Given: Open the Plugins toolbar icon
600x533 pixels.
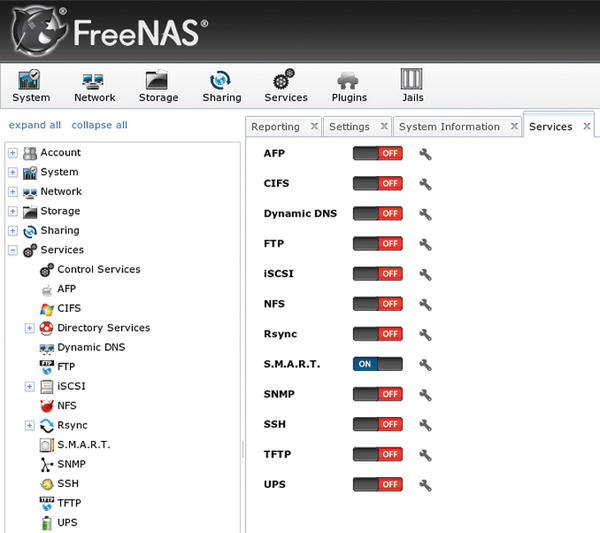Looking at the screenshot, I should (349, 86).
